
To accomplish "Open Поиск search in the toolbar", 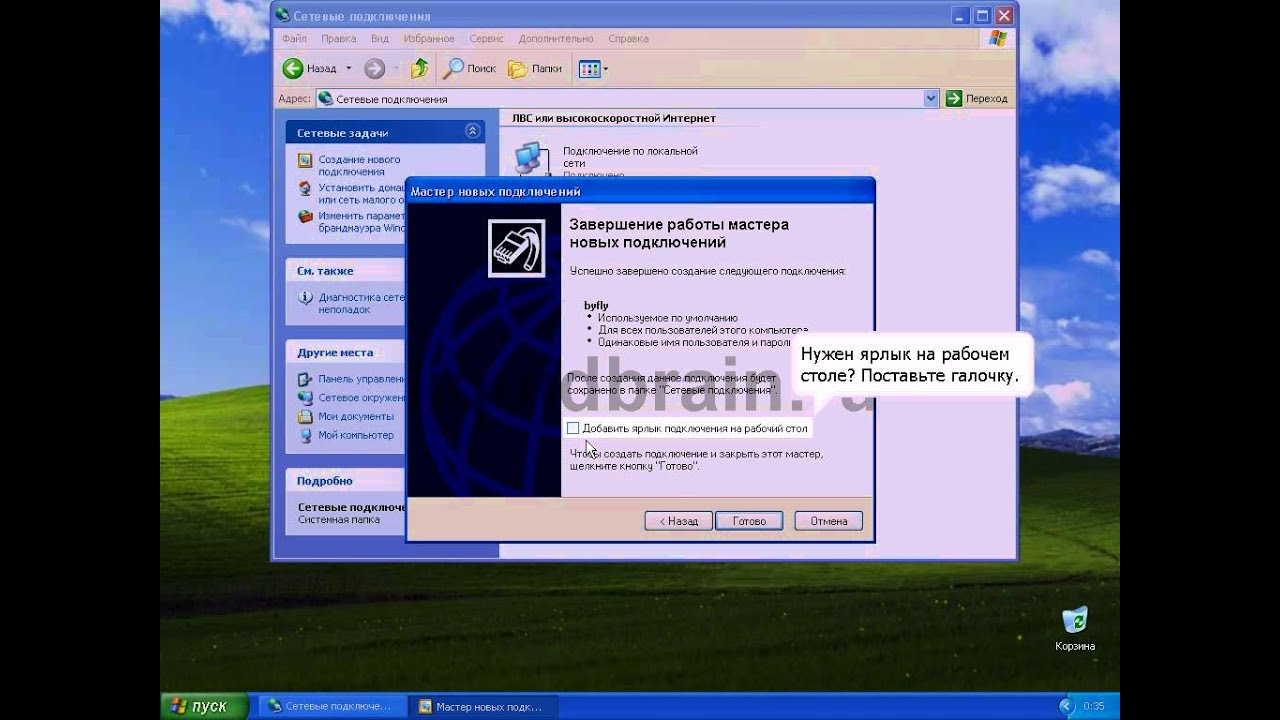I will pyautogui.click(x=469, y=68).
